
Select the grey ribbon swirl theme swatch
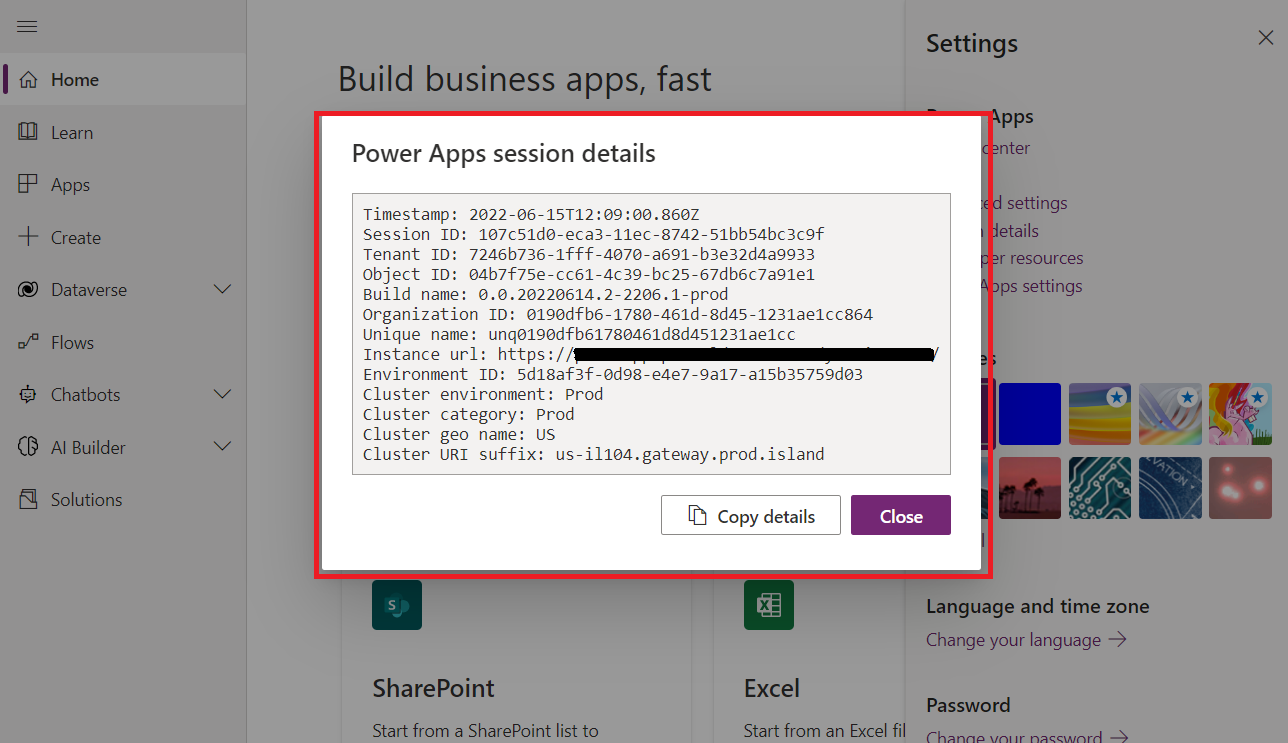pyautogui.click(x=1170, y=414)
